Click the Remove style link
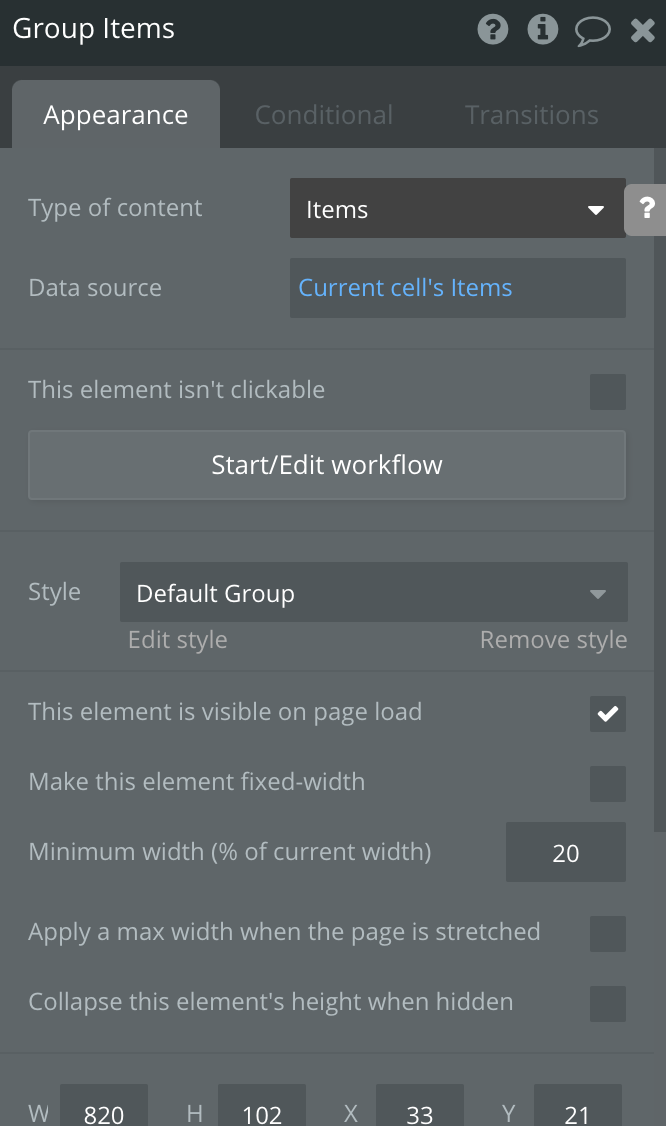This screenshot has width=666, height=1126. tap(553, 640)
